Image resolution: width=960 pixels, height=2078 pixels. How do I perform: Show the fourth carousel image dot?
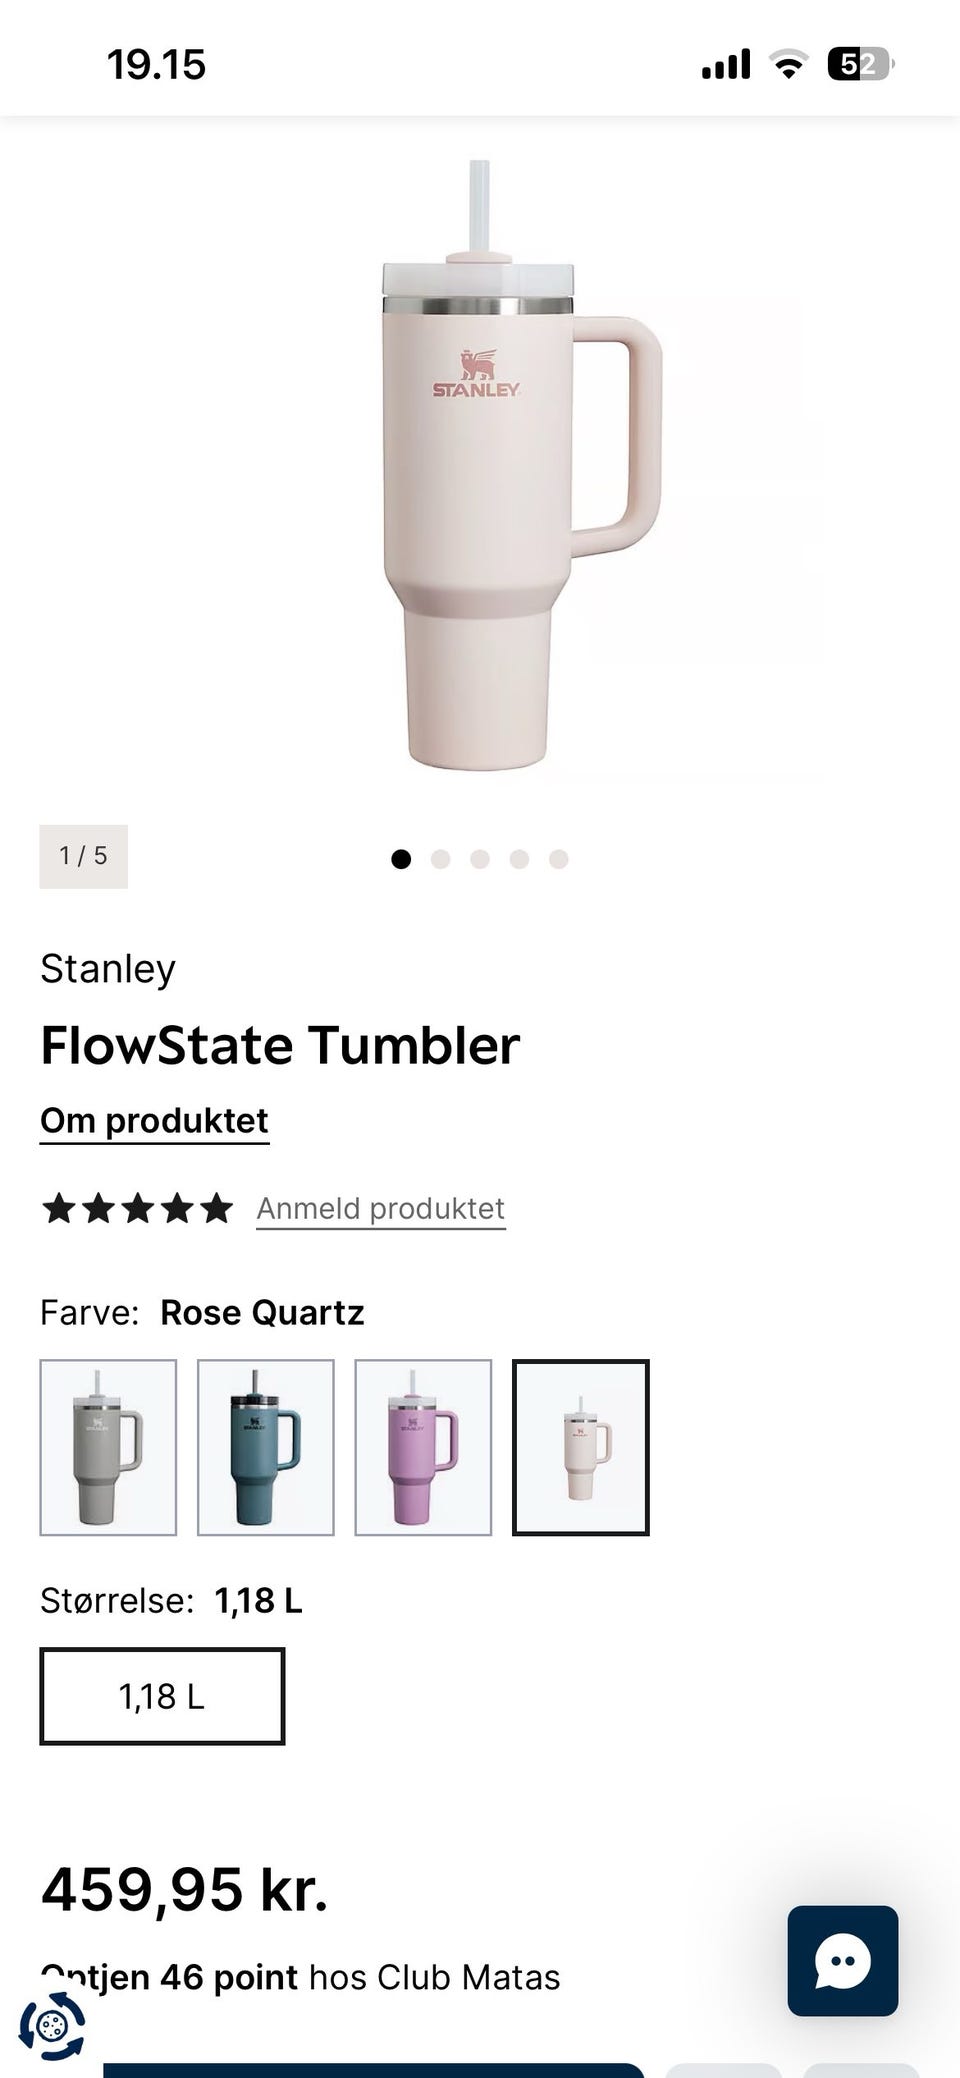pyautogui.click(x=519, y=859)
